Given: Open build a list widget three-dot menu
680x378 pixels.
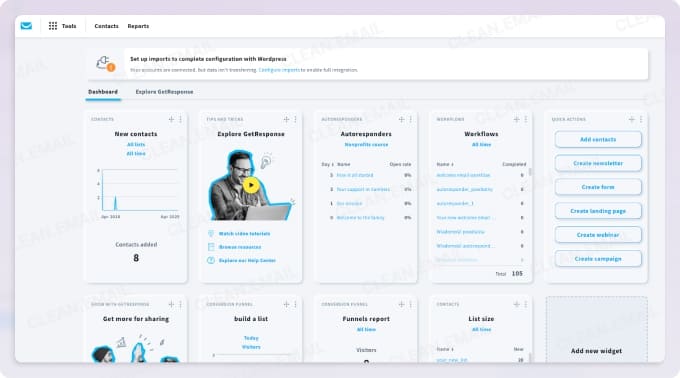Looking at the screenshot, I should pyautogui.click(x=295, y=304).
